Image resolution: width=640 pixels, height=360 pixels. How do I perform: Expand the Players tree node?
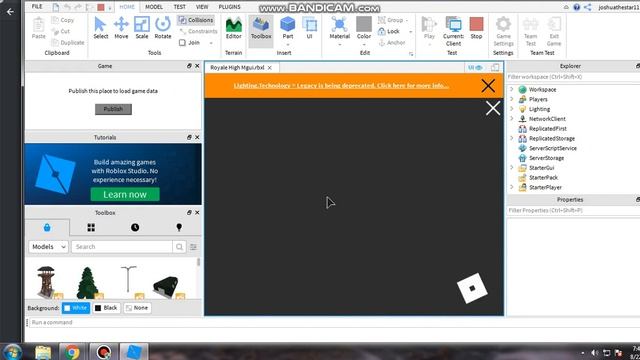point(511,99)
